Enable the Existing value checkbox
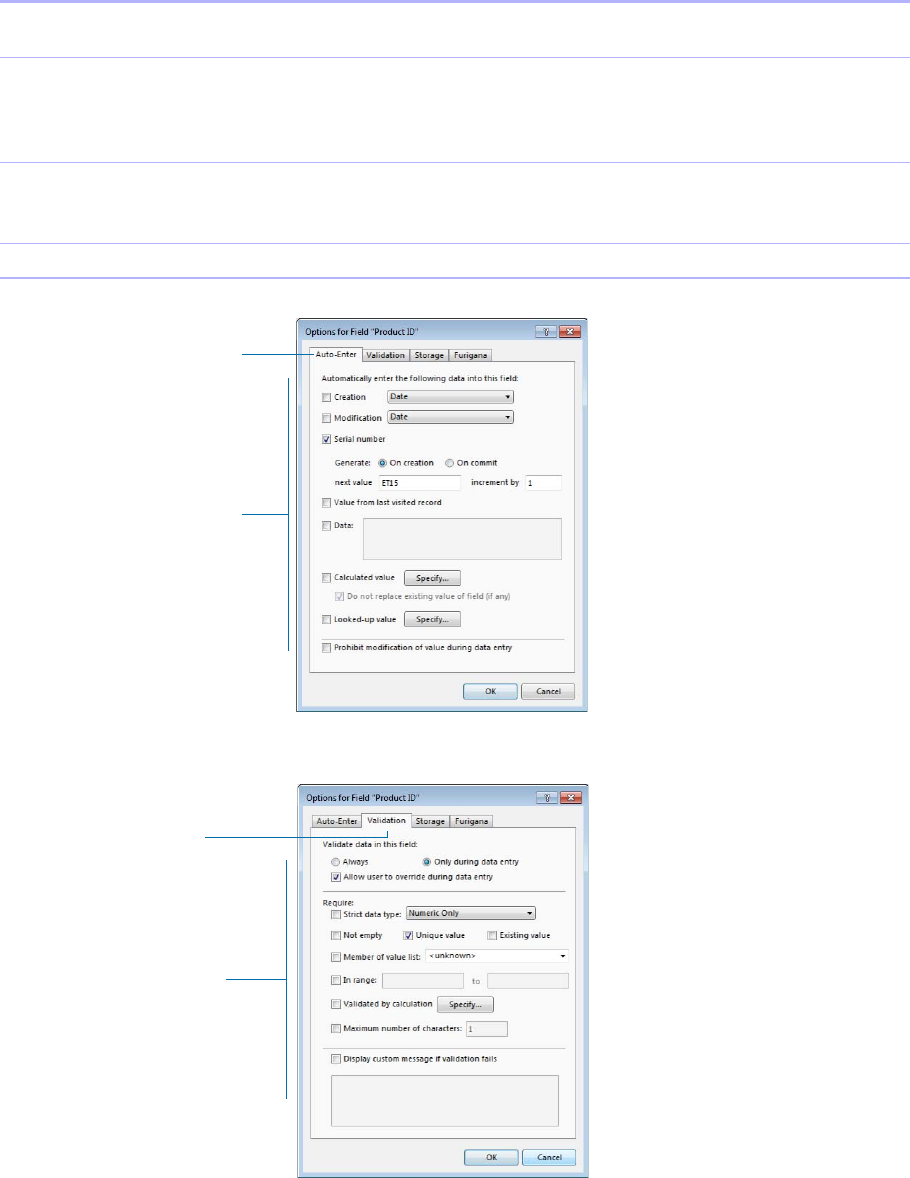This screenshot has width=910, height=1178. [x=491, y=935]
